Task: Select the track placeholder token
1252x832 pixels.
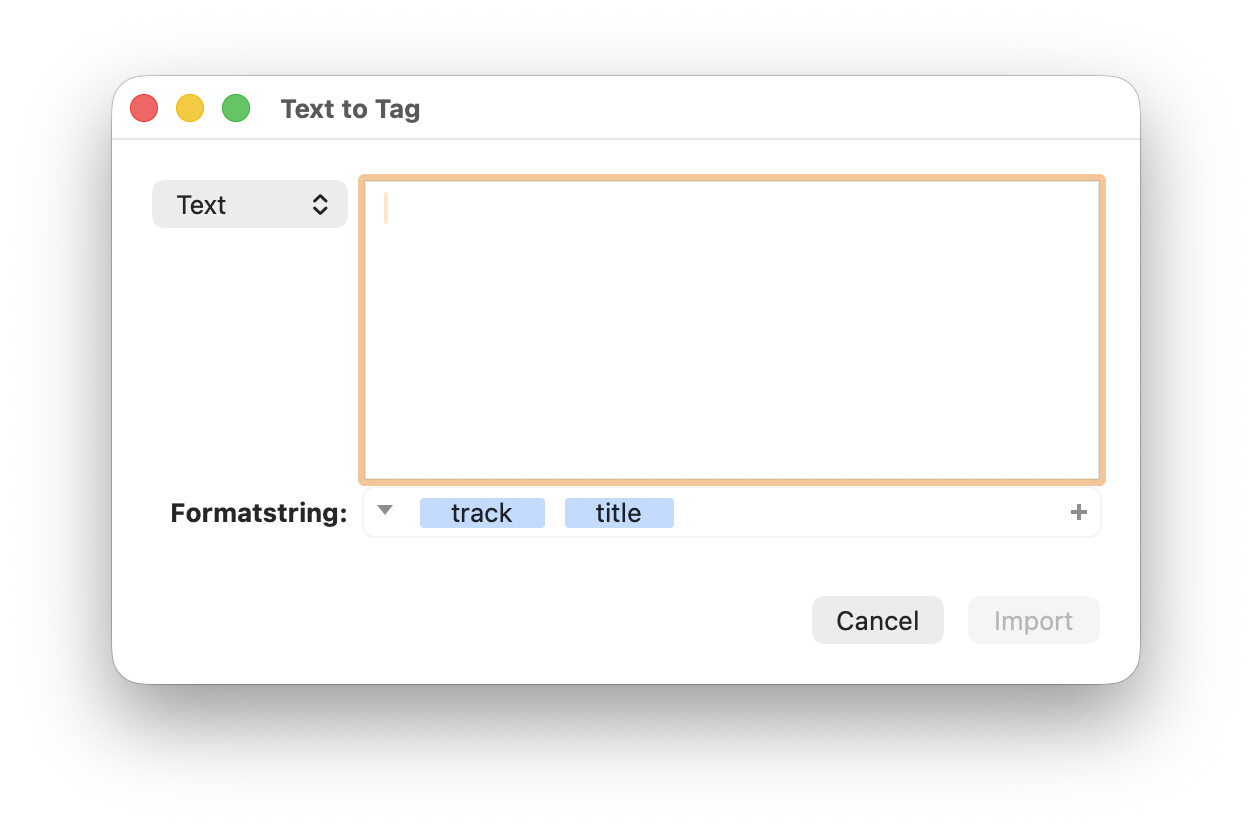Action: (482, 513)
